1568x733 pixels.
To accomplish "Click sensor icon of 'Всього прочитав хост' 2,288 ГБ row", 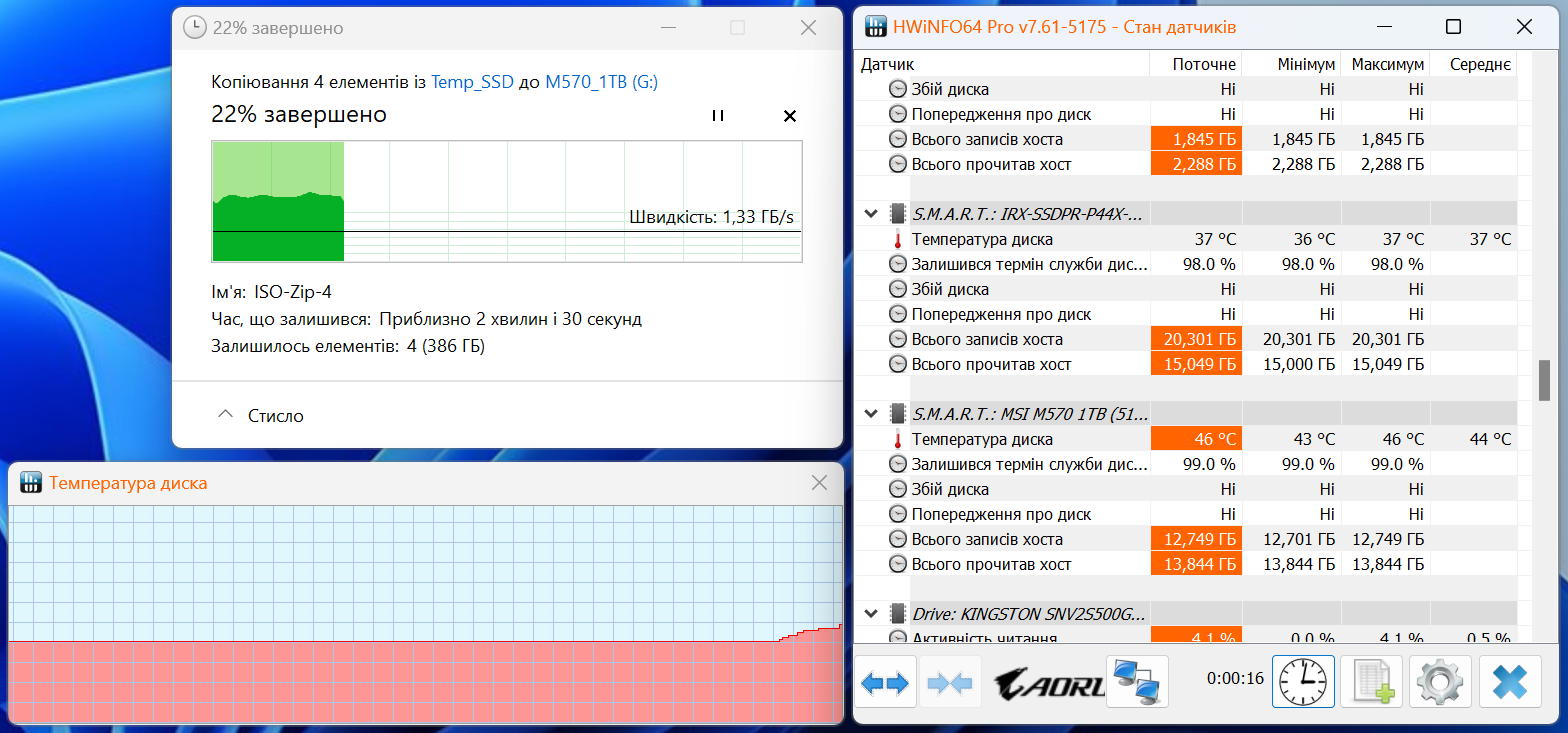I will click(x=898, y=164).
